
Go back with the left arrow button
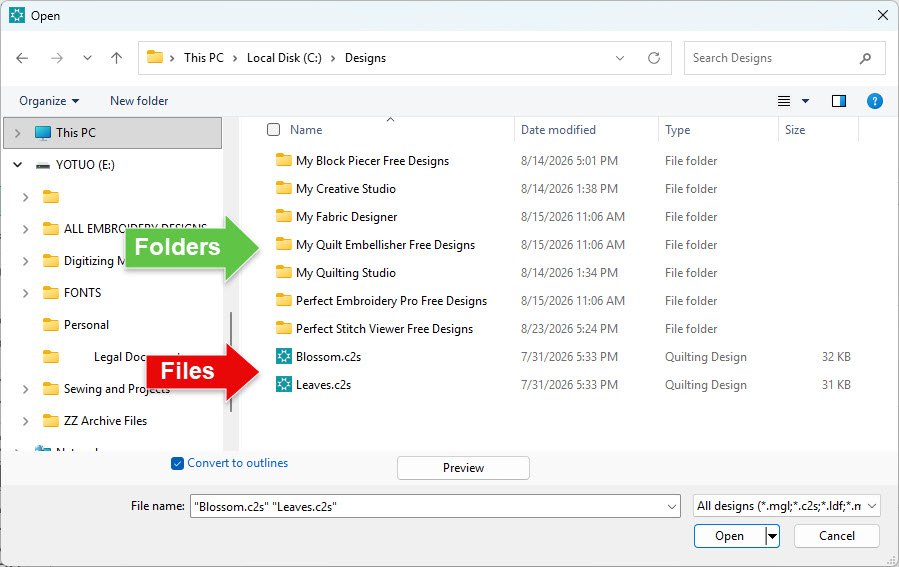pyautogui.click(x=22, y=58)
